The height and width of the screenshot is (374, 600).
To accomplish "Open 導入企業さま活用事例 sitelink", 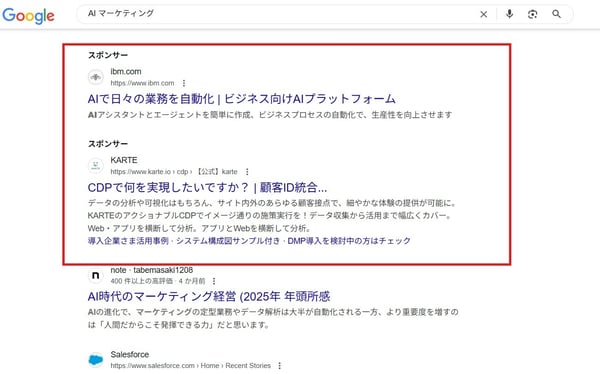I will (x=128, y=241).
